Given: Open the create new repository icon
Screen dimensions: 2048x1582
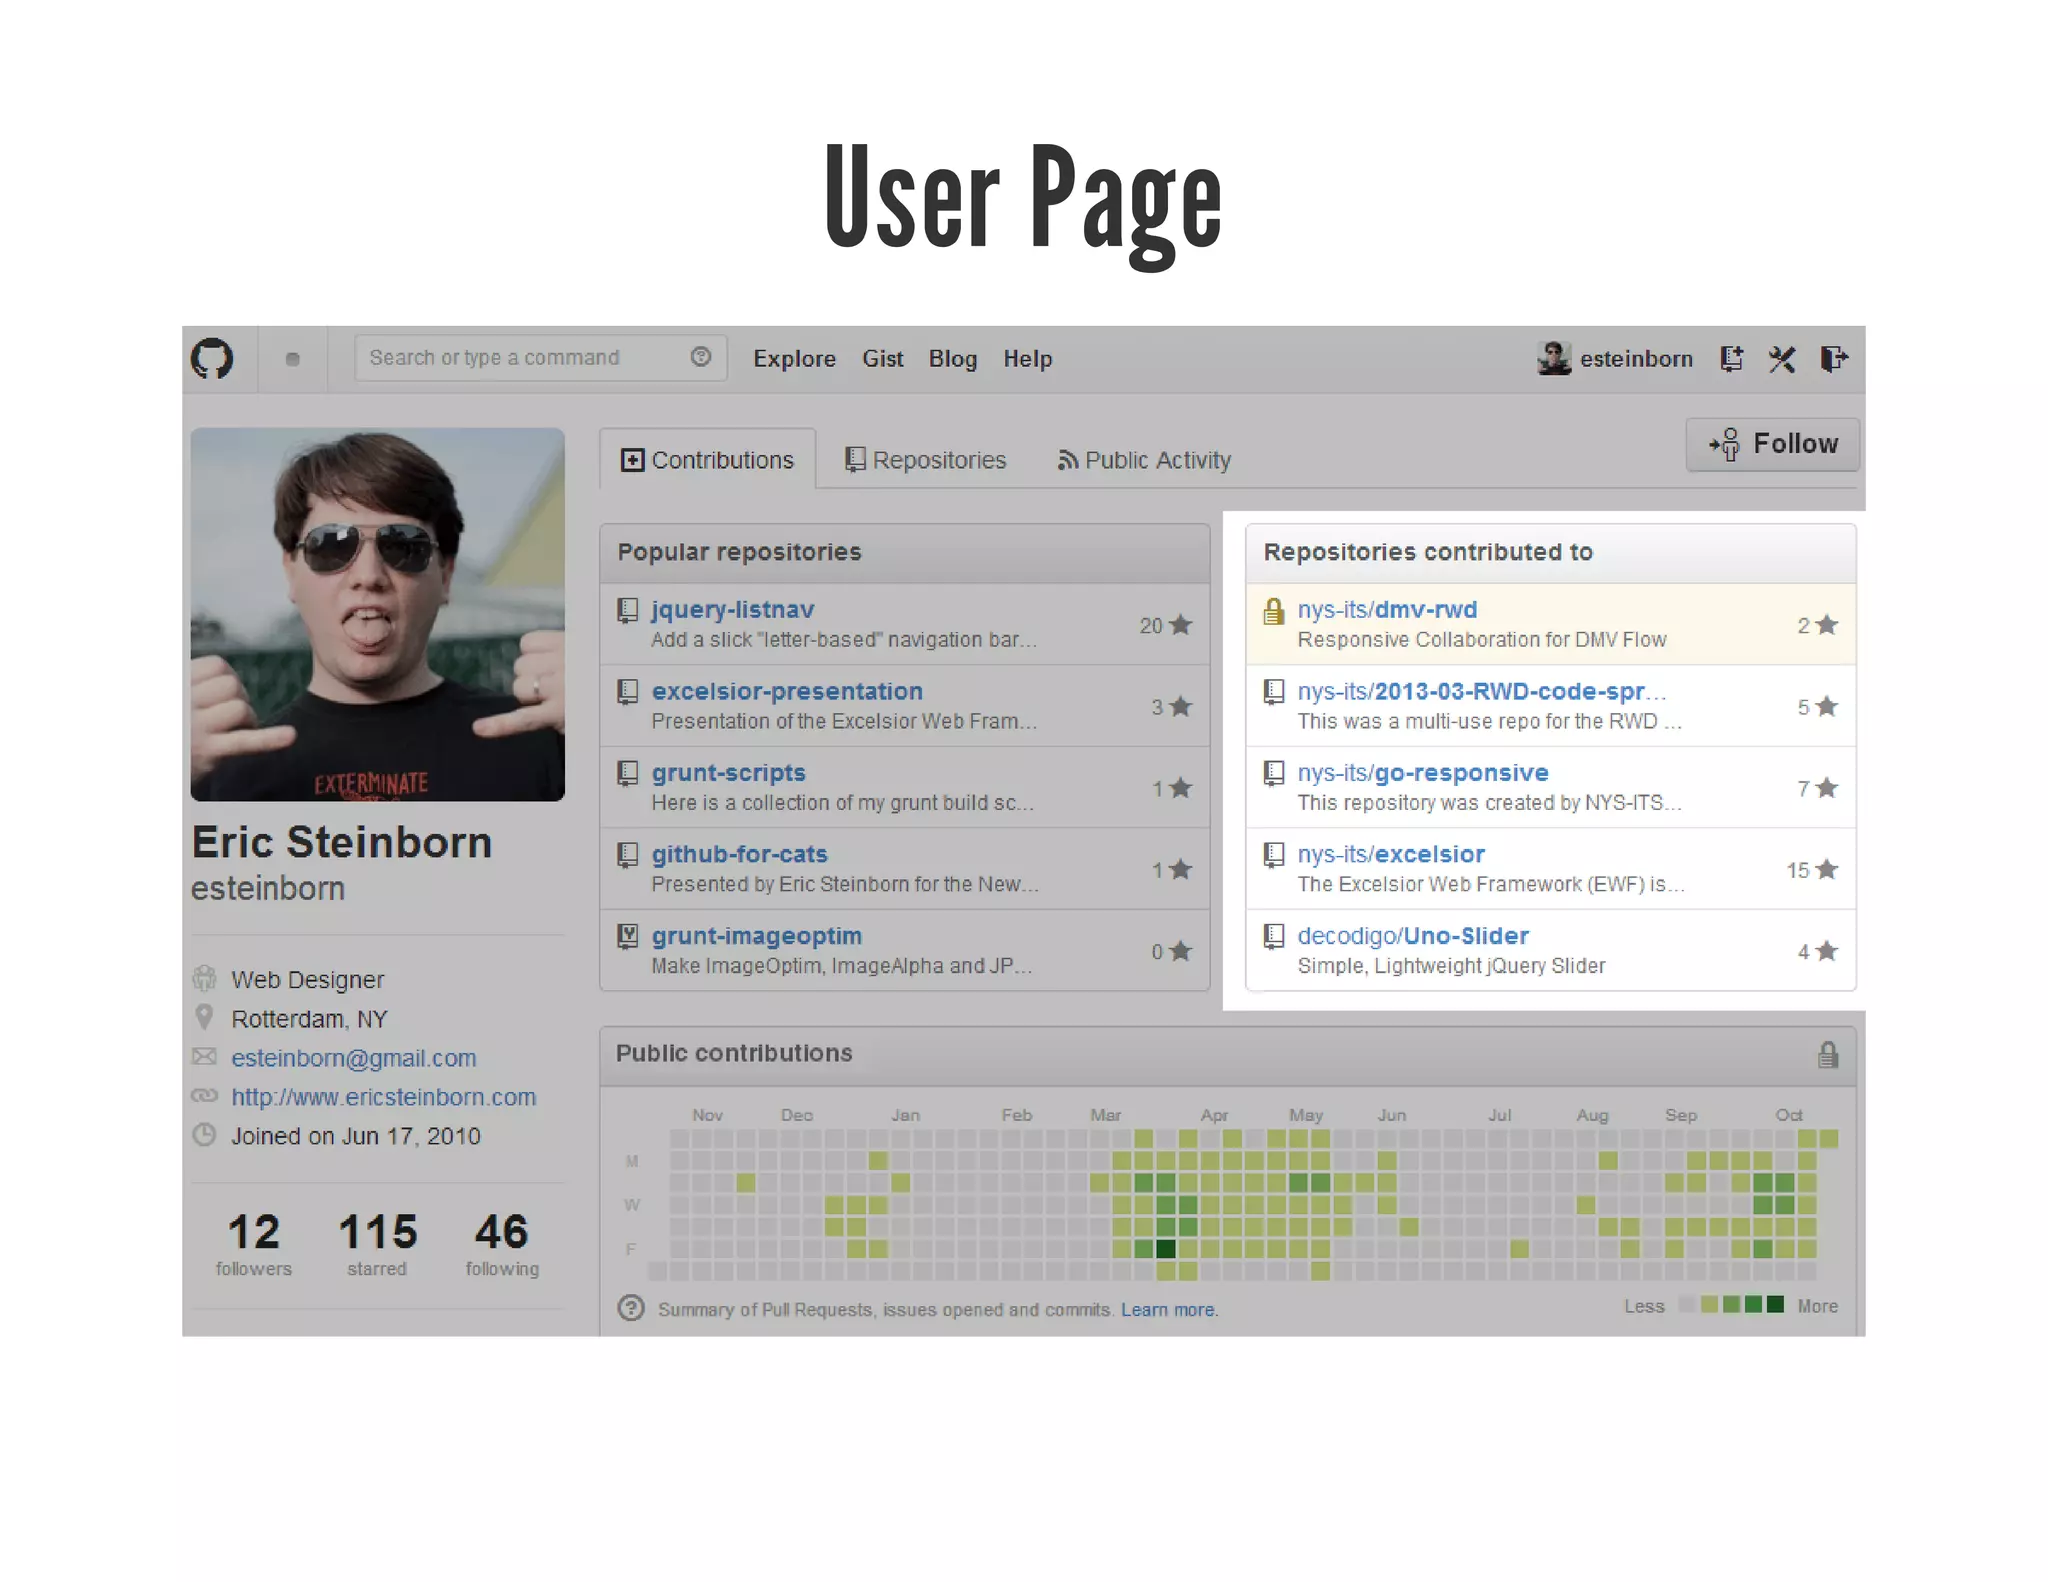Looking at the screenshot, I should click(x=1732, y=358).
